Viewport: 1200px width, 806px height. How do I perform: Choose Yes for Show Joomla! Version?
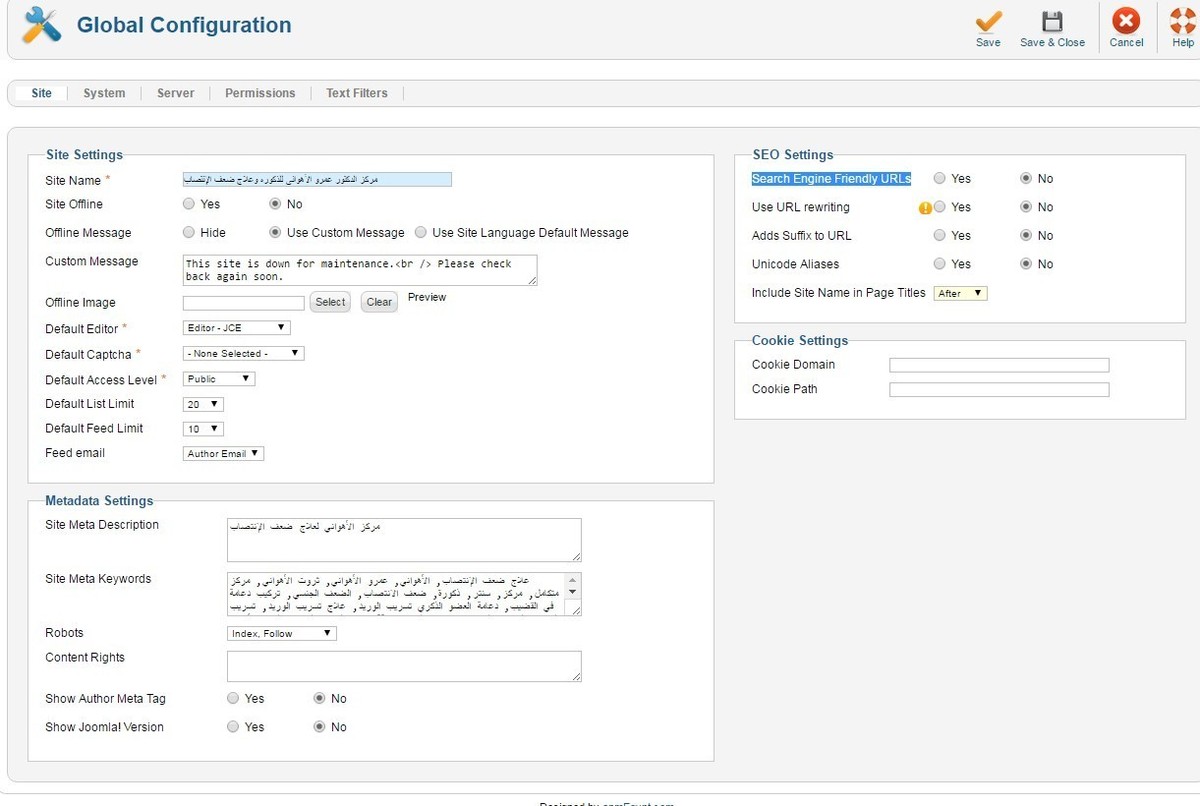[233, 727]
